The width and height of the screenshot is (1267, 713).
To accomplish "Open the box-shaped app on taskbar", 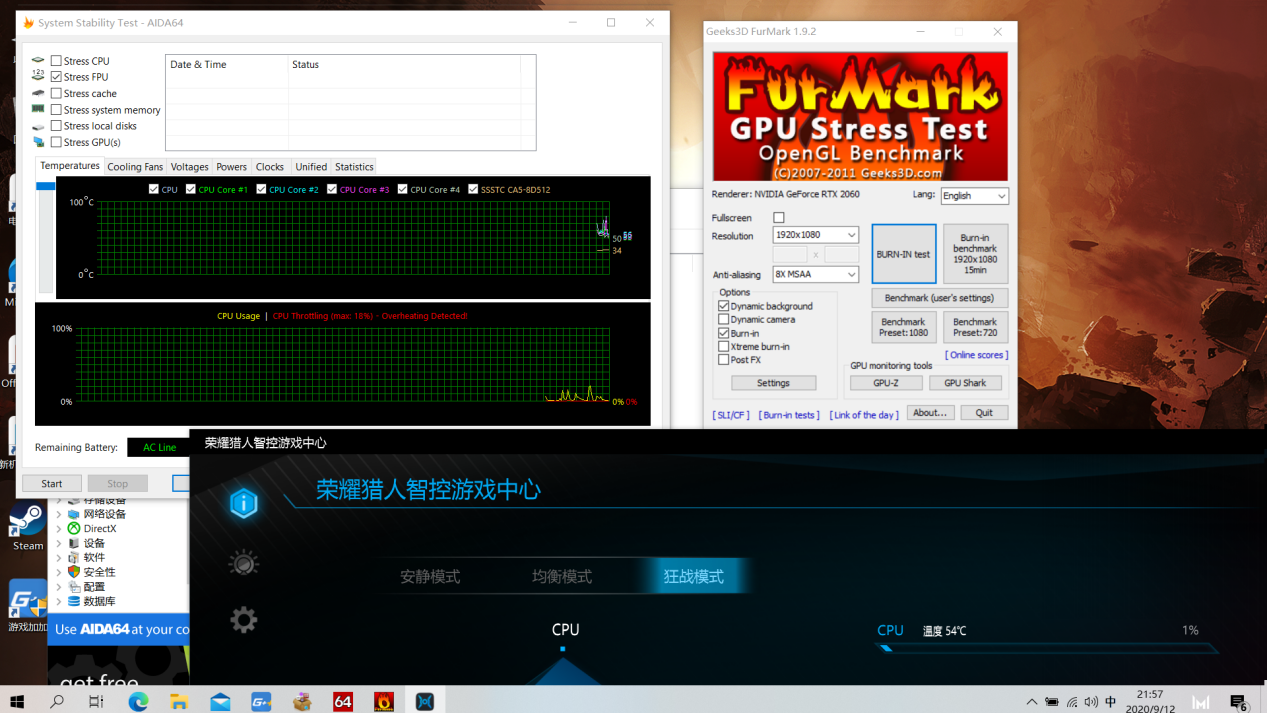I will click(302, 701).
